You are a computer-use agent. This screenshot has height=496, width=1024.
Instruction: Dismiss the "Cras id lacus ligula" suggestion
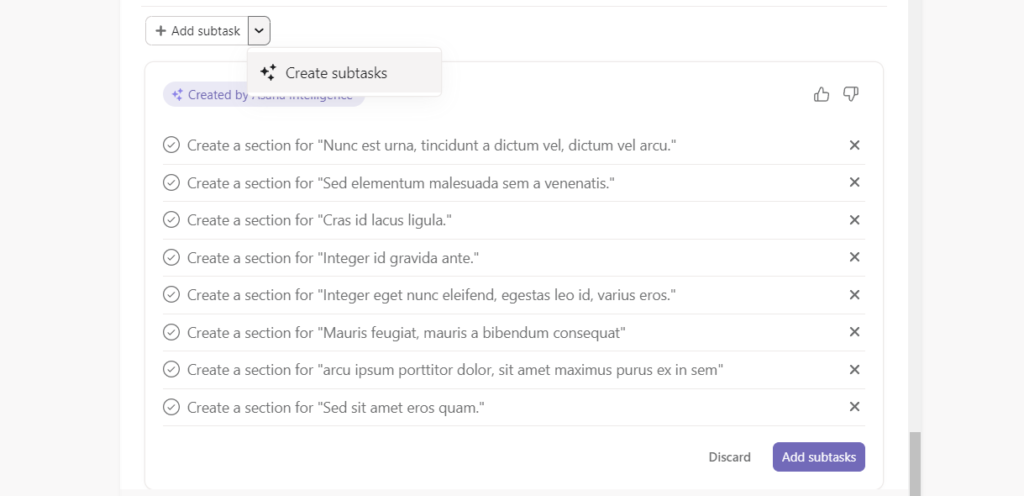[x=855, y=220]
